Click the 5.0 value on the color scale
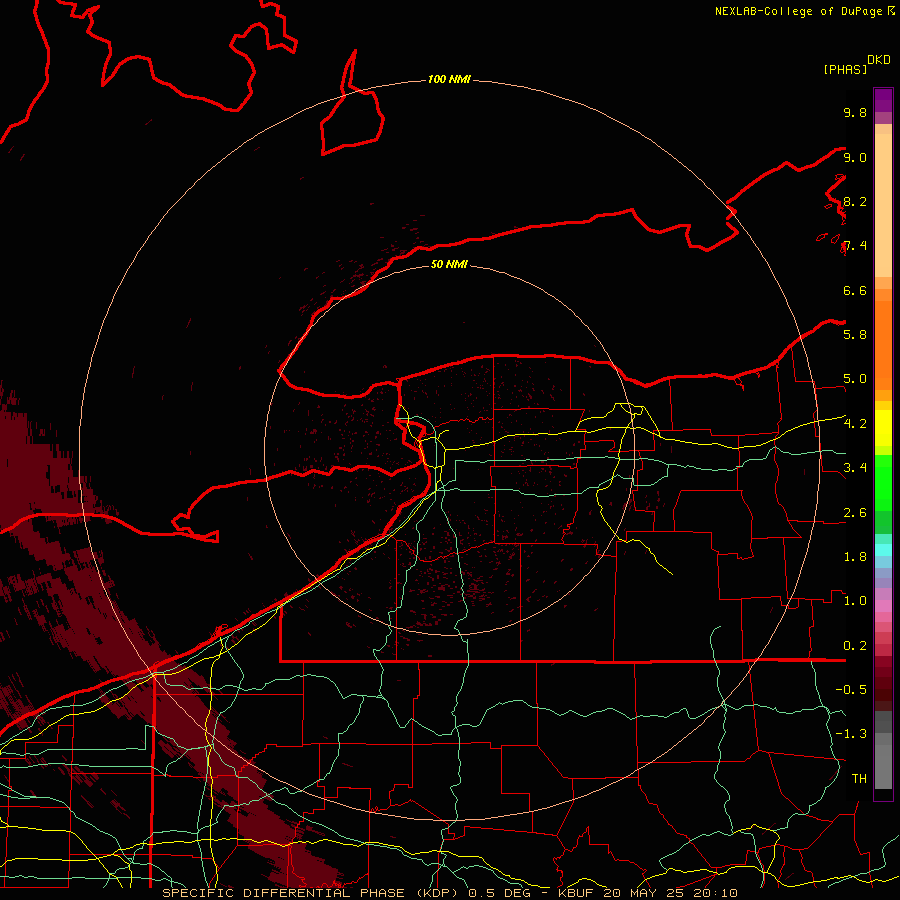Screen dimensions: 900x900 tap(855, 379)
